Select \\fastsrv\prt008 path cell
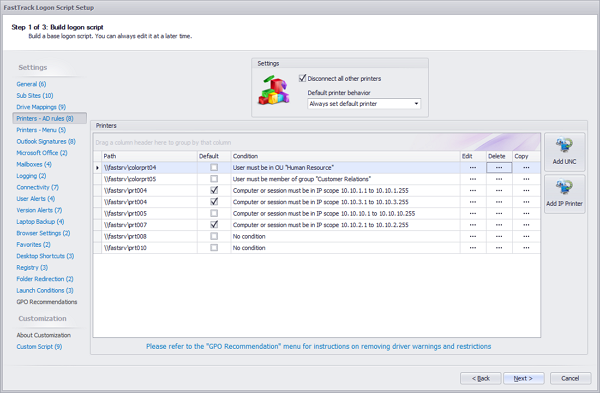 point(150,236)
